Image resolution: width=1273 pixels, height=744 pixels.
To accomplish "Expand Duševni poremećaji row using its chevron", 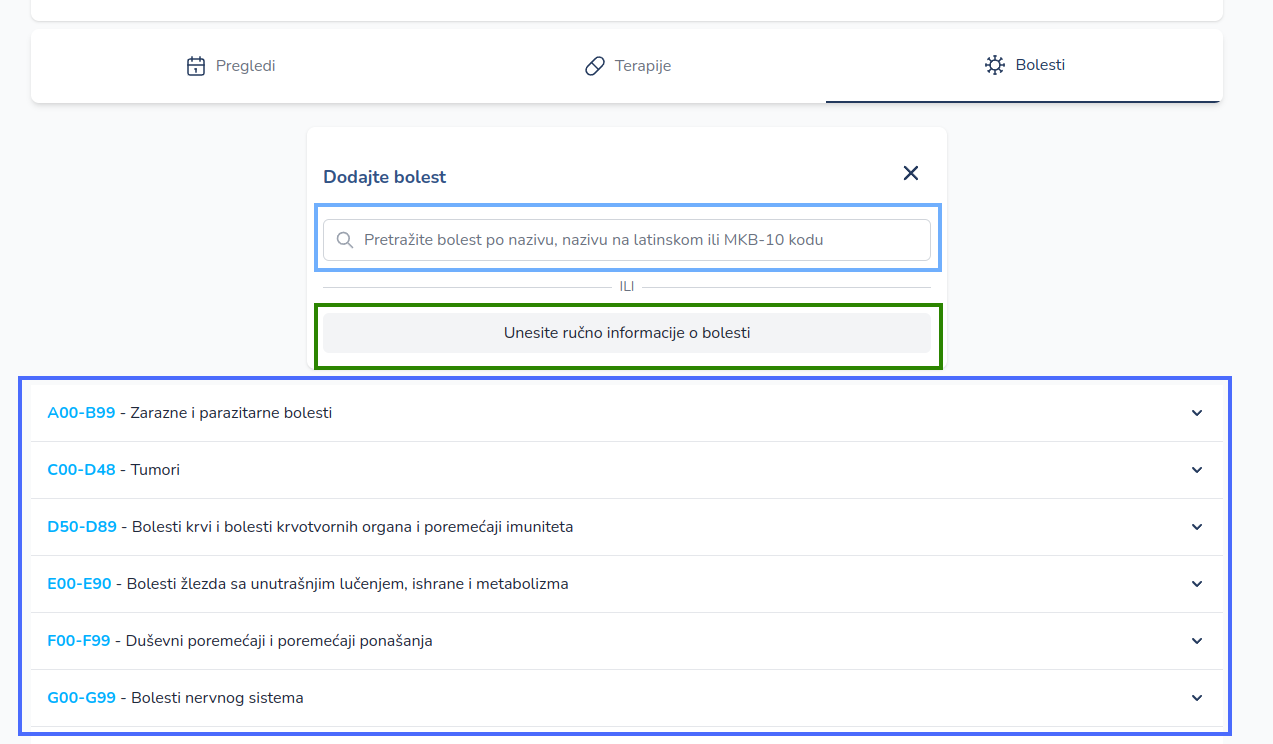I will [x=1197, y=641].
